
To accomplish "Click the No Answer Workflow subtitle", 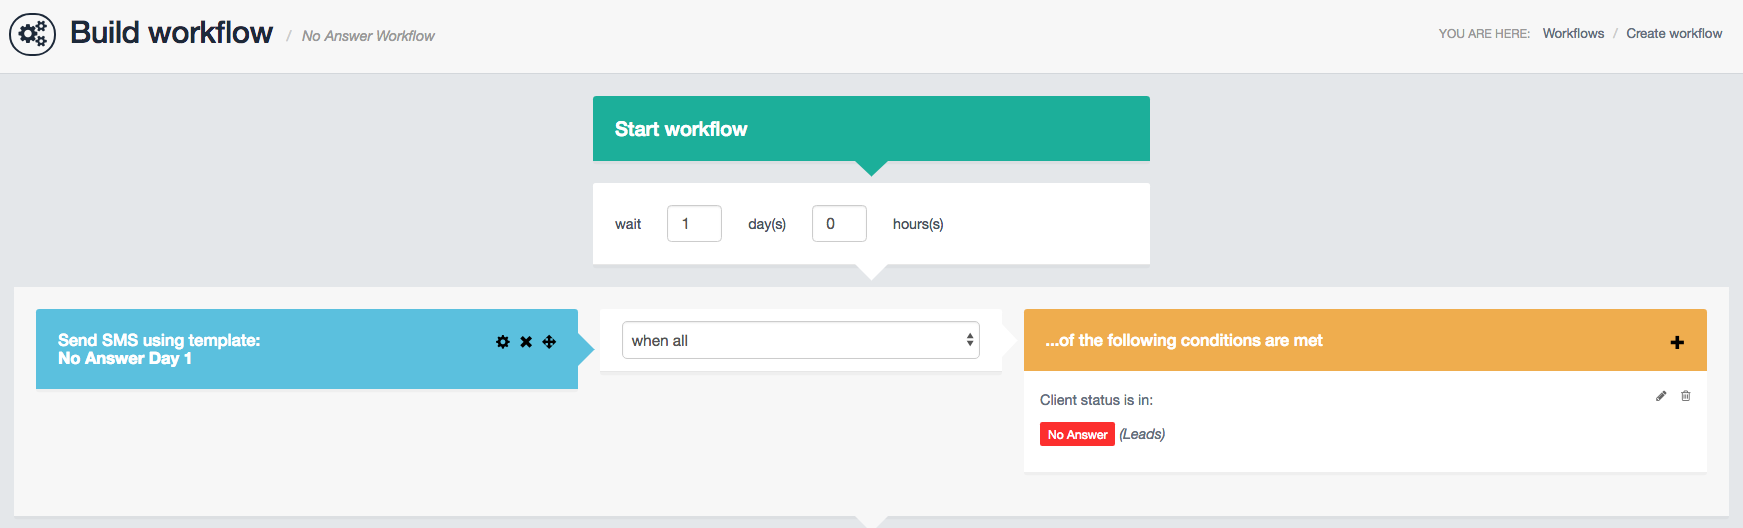I will pos(368,36).
